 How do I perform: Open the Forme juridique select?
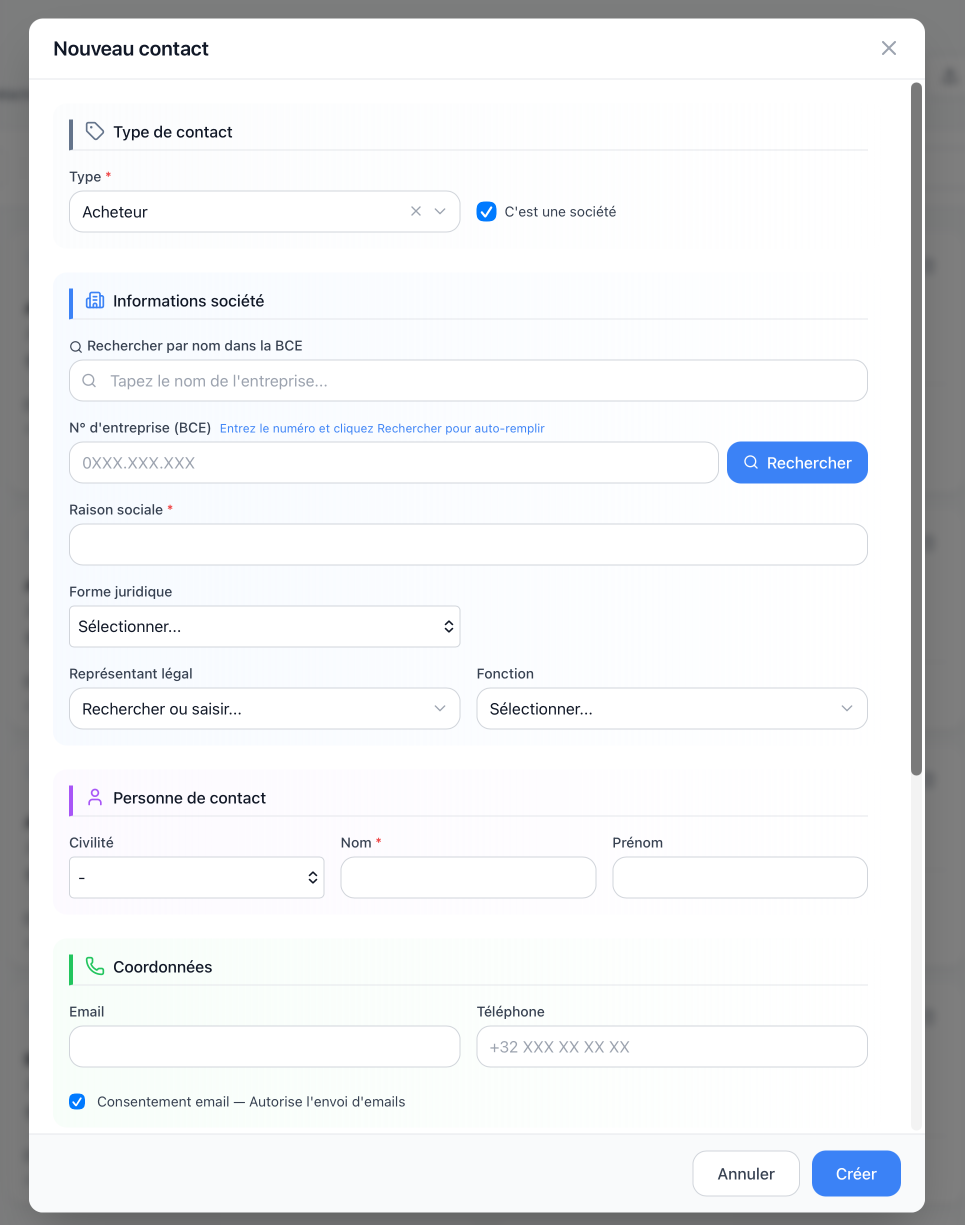(264, 627)
